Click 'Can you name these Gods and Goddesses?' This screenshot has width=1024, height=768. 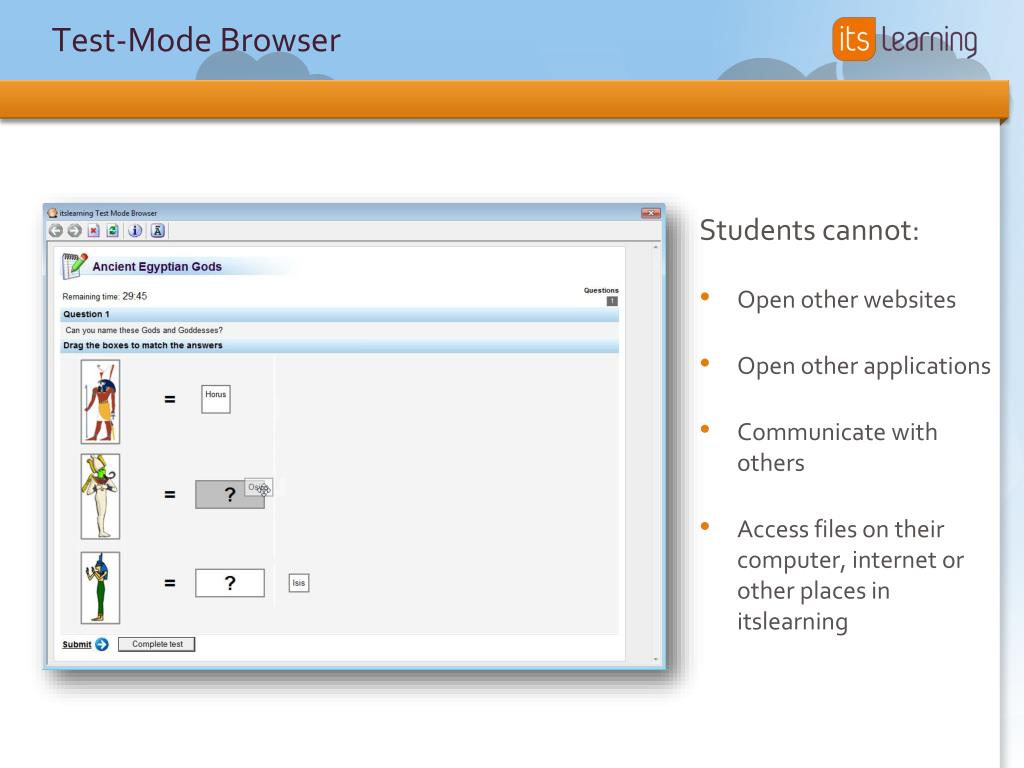click(x=144, y=330)
